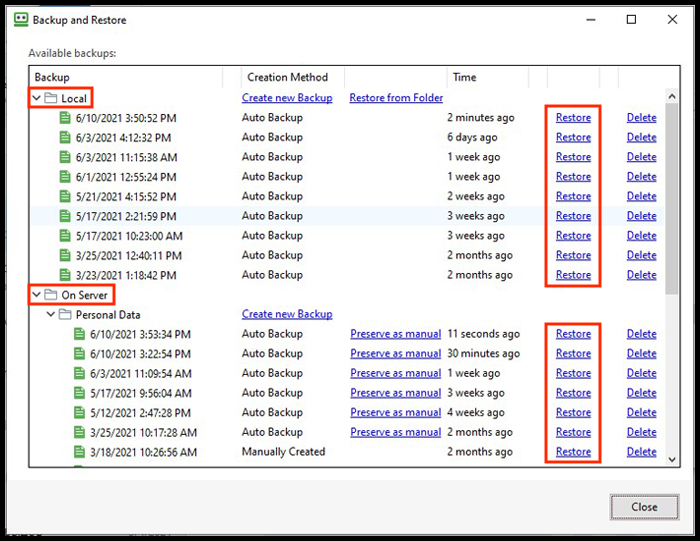Collapse the On Server backups group
700x541 pixels.
coord(37,294)
